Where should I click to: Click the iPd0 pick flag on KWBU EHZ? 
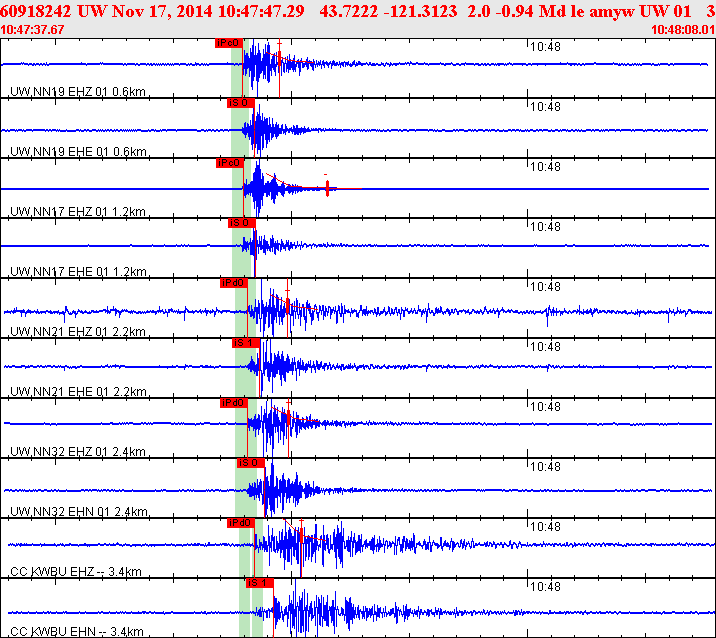point(241,523)
